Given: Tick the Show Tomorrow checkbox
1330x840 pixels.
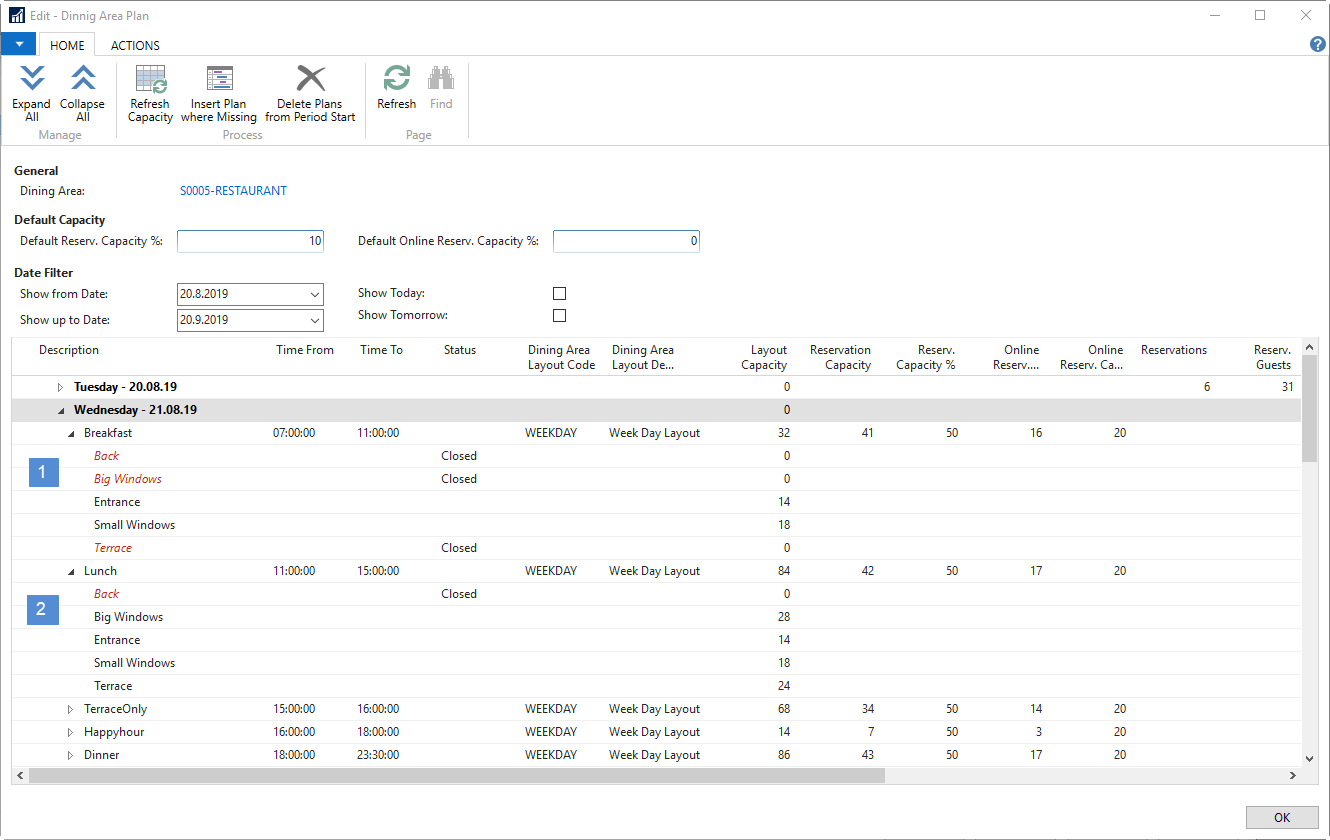Looking at the screenshot, I should (559, 316).
